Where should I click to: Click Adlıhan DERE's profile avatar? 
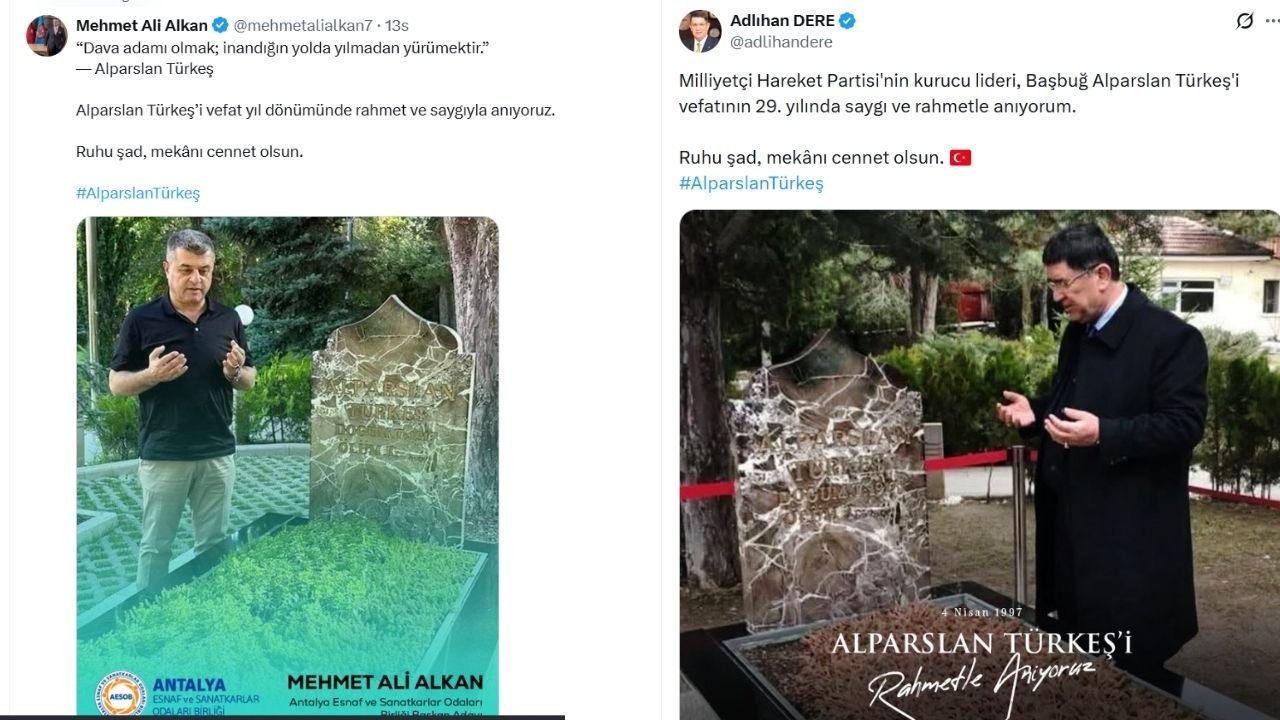point(699,31)
